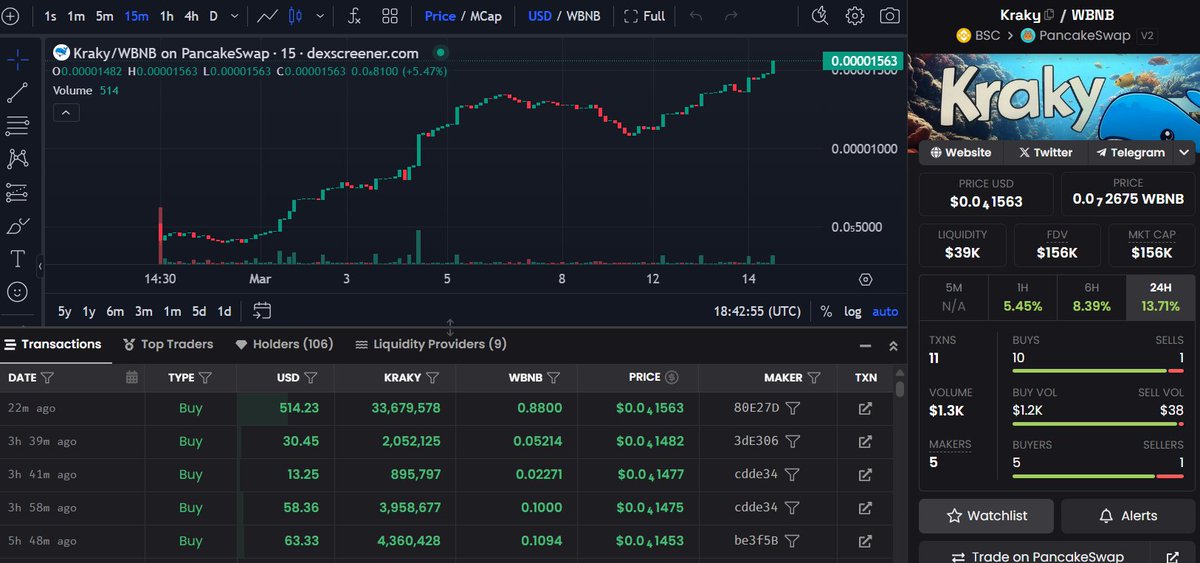Filter the WBNB column
The height and width of the screenshot is (563, 1200).
point(553,378)
